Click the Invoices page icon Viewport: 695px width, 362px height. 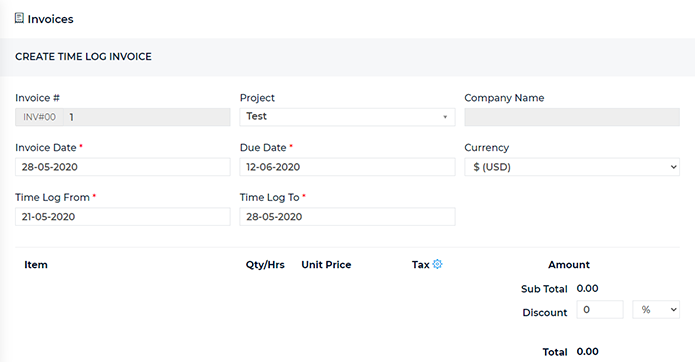click(x=19, y=18)
